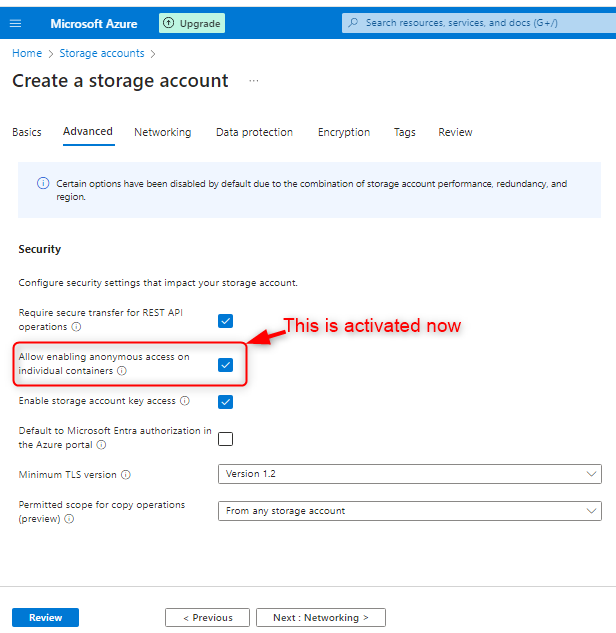The width and height of the screenshot is (616, 633).
Task: Expand Permitted scope for copy operations dropdown
Action: click(409, 511)
